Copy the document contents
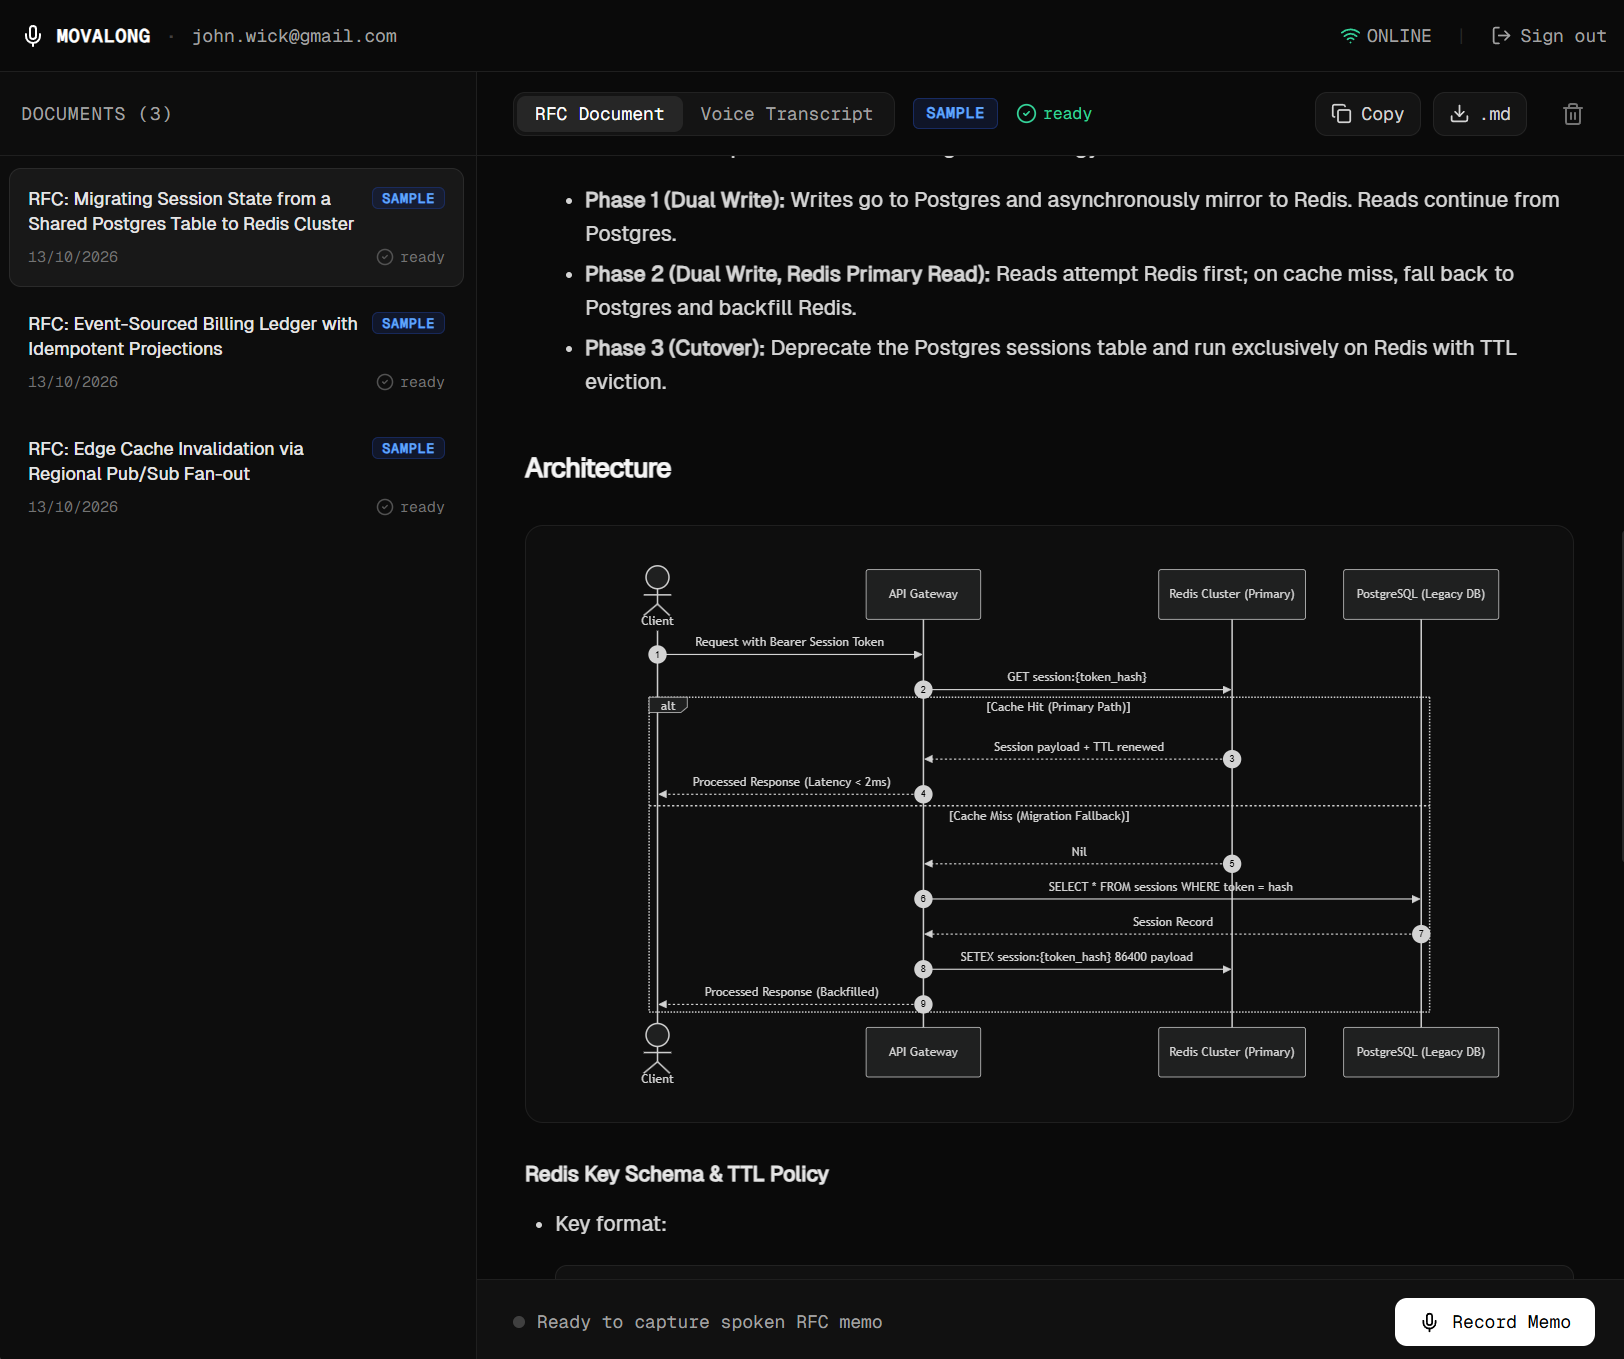This screenshot has width=1624, height=1359. pos(1367,114)
